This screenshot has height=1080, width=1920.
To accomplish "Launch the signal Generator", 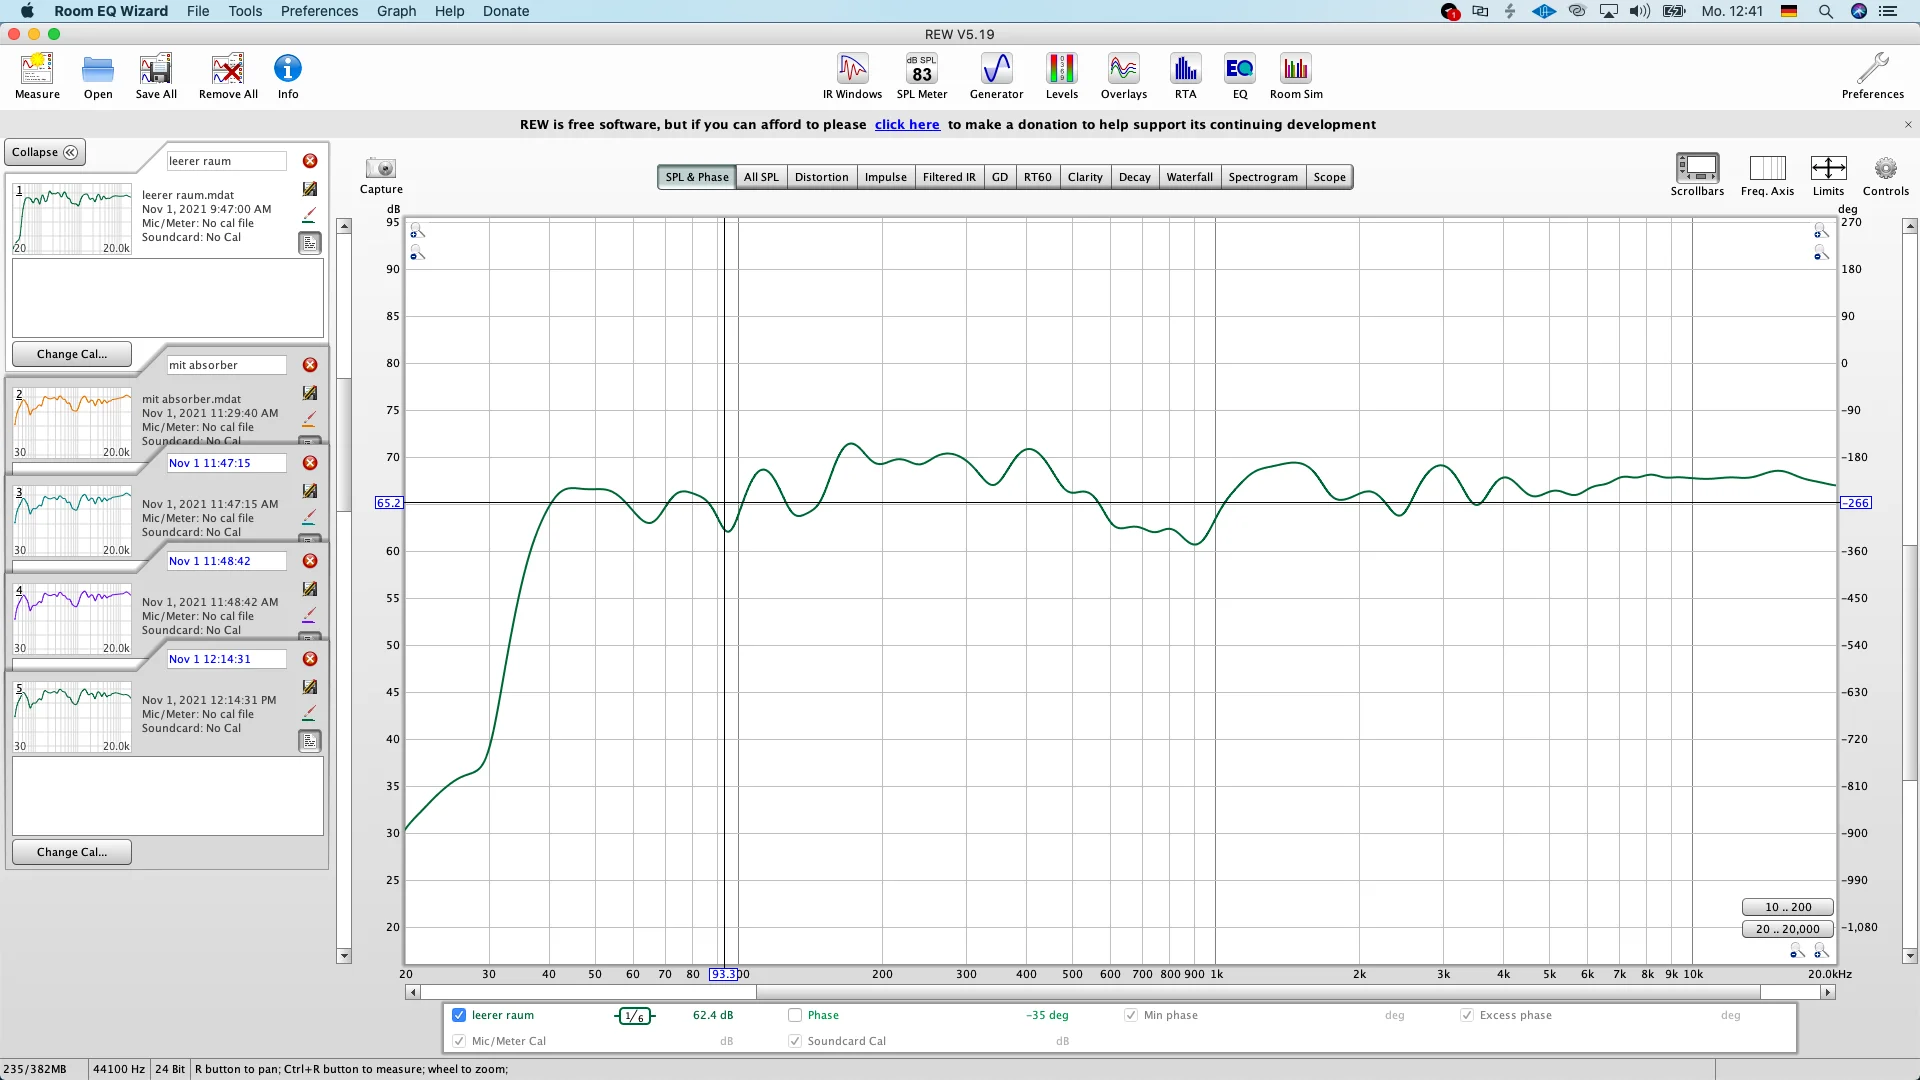I will (x=996, y=76).
